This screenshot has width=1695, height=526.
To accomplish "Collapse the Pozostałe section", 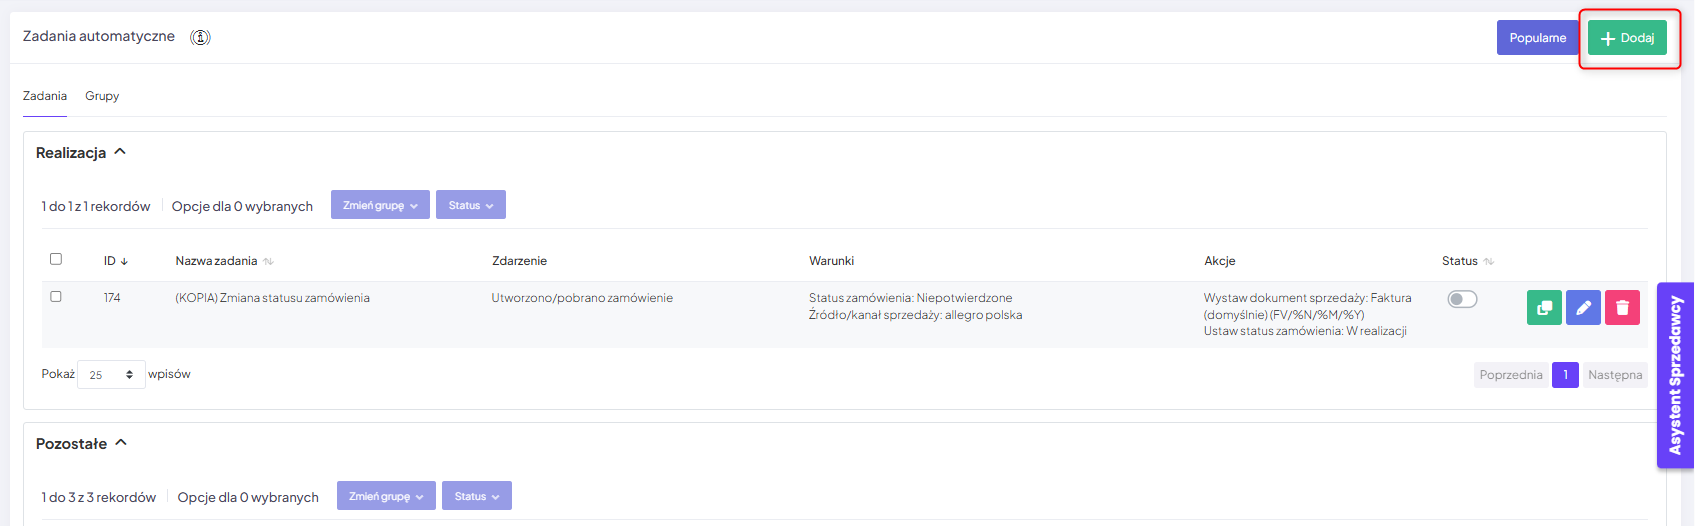I will 121,443.
